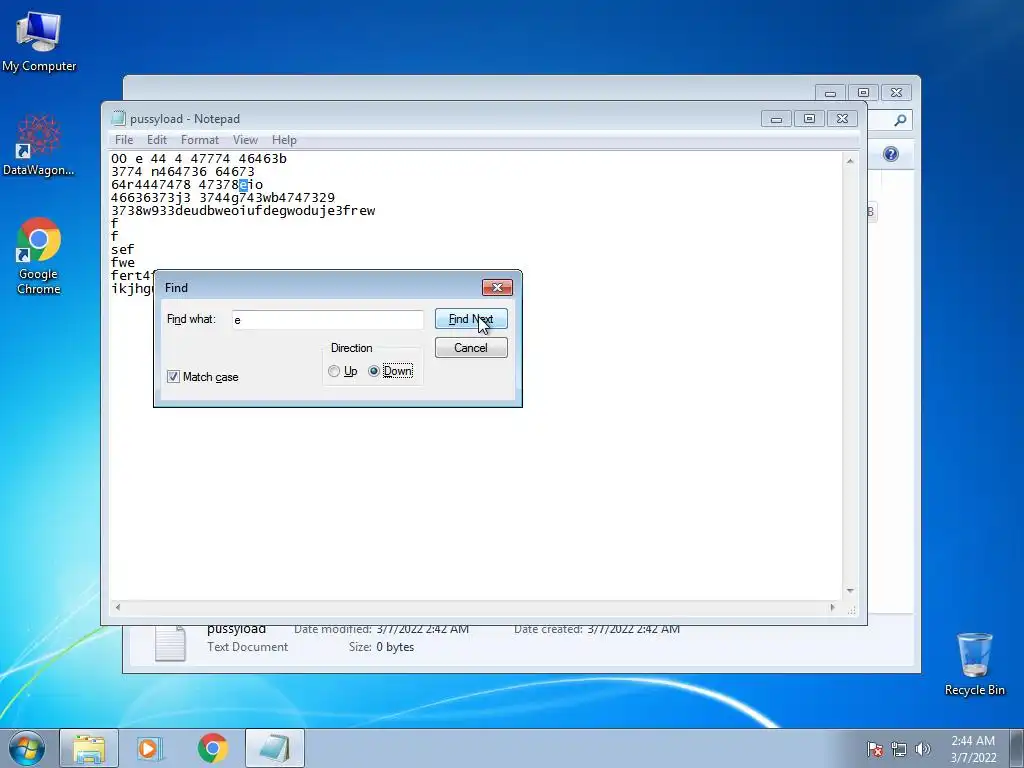Close the Explorer window behind Notepad
This screenshot has height=768, width=1024.
coord(896,93)
